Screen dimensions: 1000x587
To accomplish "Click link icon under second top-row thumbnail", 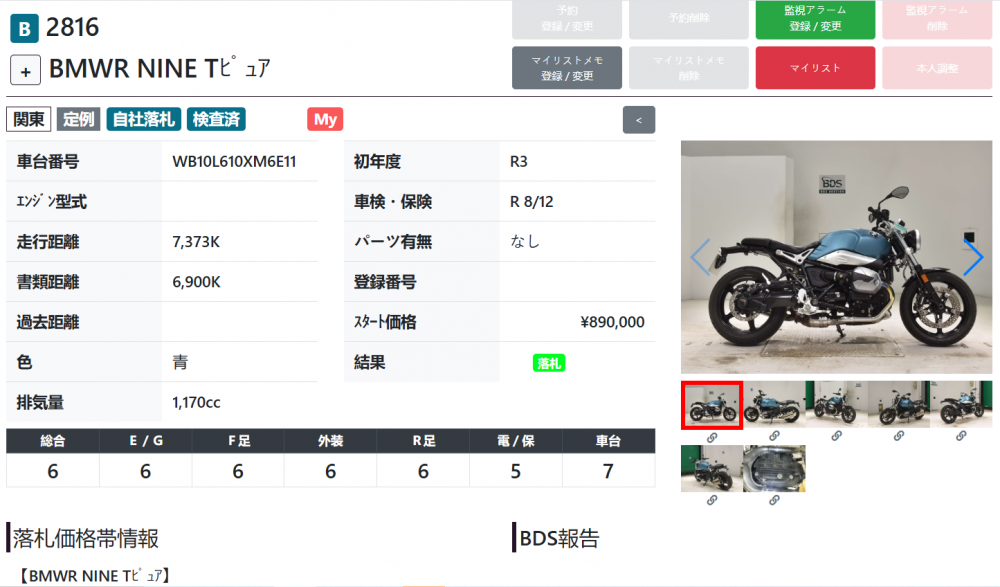I will (774, 436).
